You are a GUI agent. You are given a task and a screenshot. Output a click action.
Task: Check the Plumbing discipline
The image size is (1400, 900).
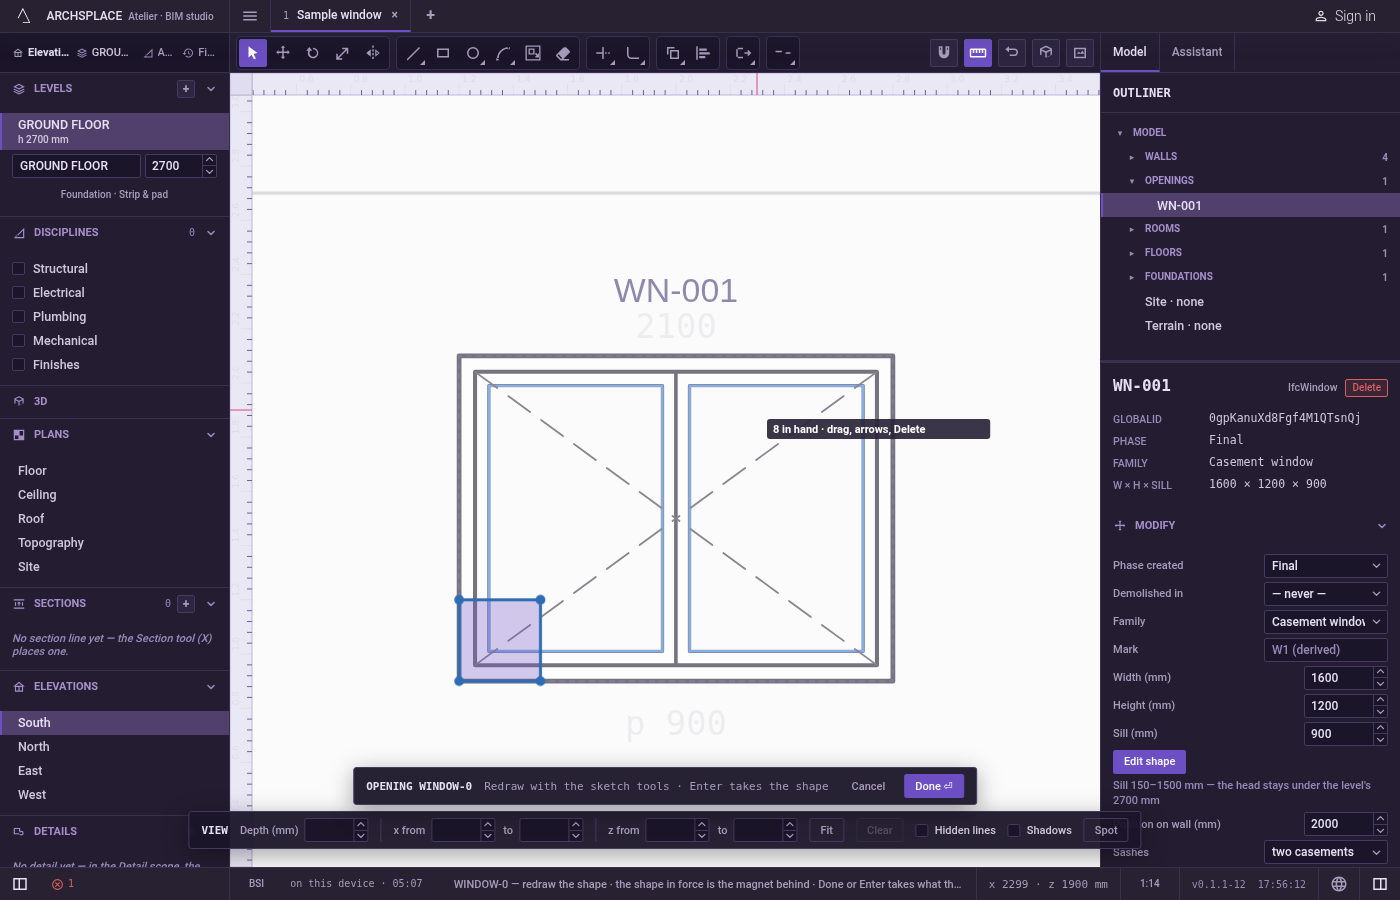coord(18,317)
